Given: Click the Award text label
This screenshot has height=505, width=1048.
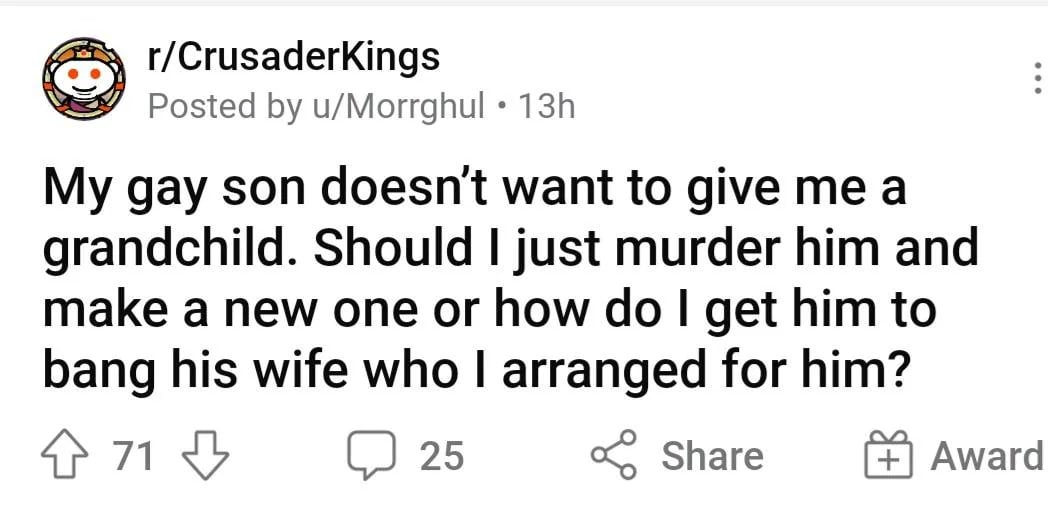Looking at the screenshot, I should [988, 456].
